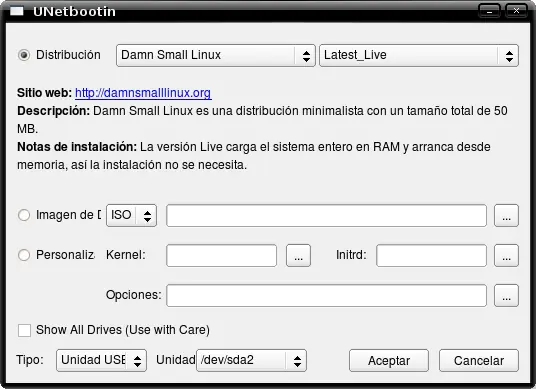
Task: Close the UNetbootin window
Action: click(516, 11)
